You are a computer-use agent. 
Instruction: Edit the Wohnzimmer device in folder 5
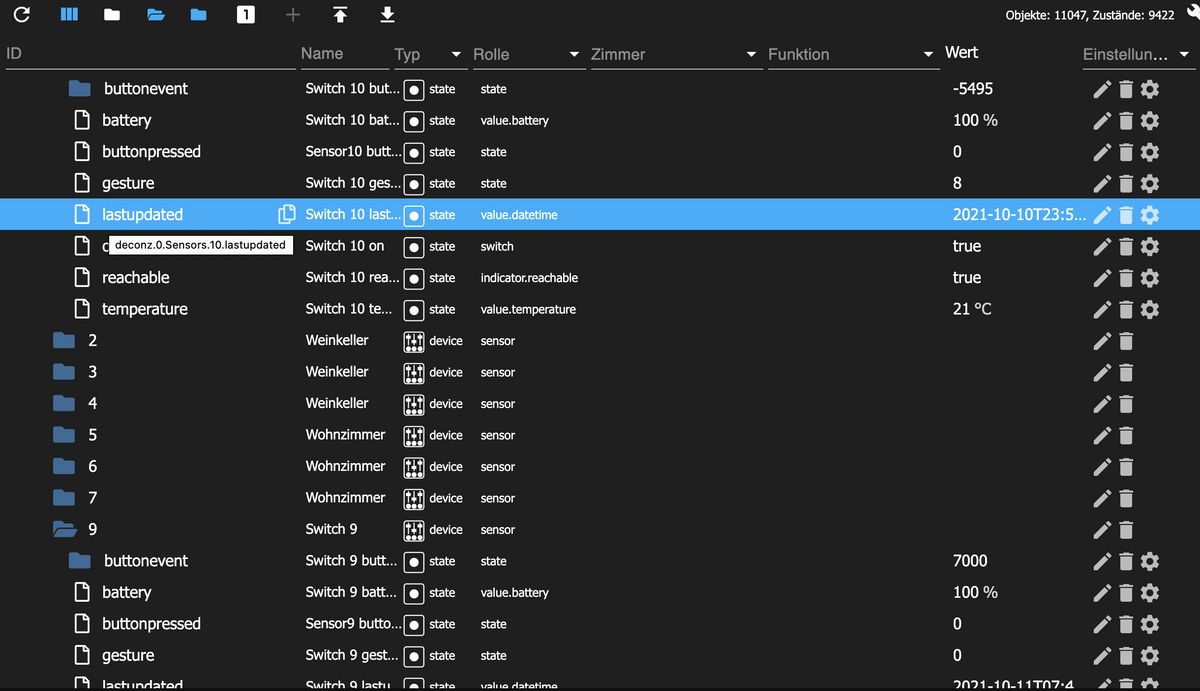(1102, 436)
